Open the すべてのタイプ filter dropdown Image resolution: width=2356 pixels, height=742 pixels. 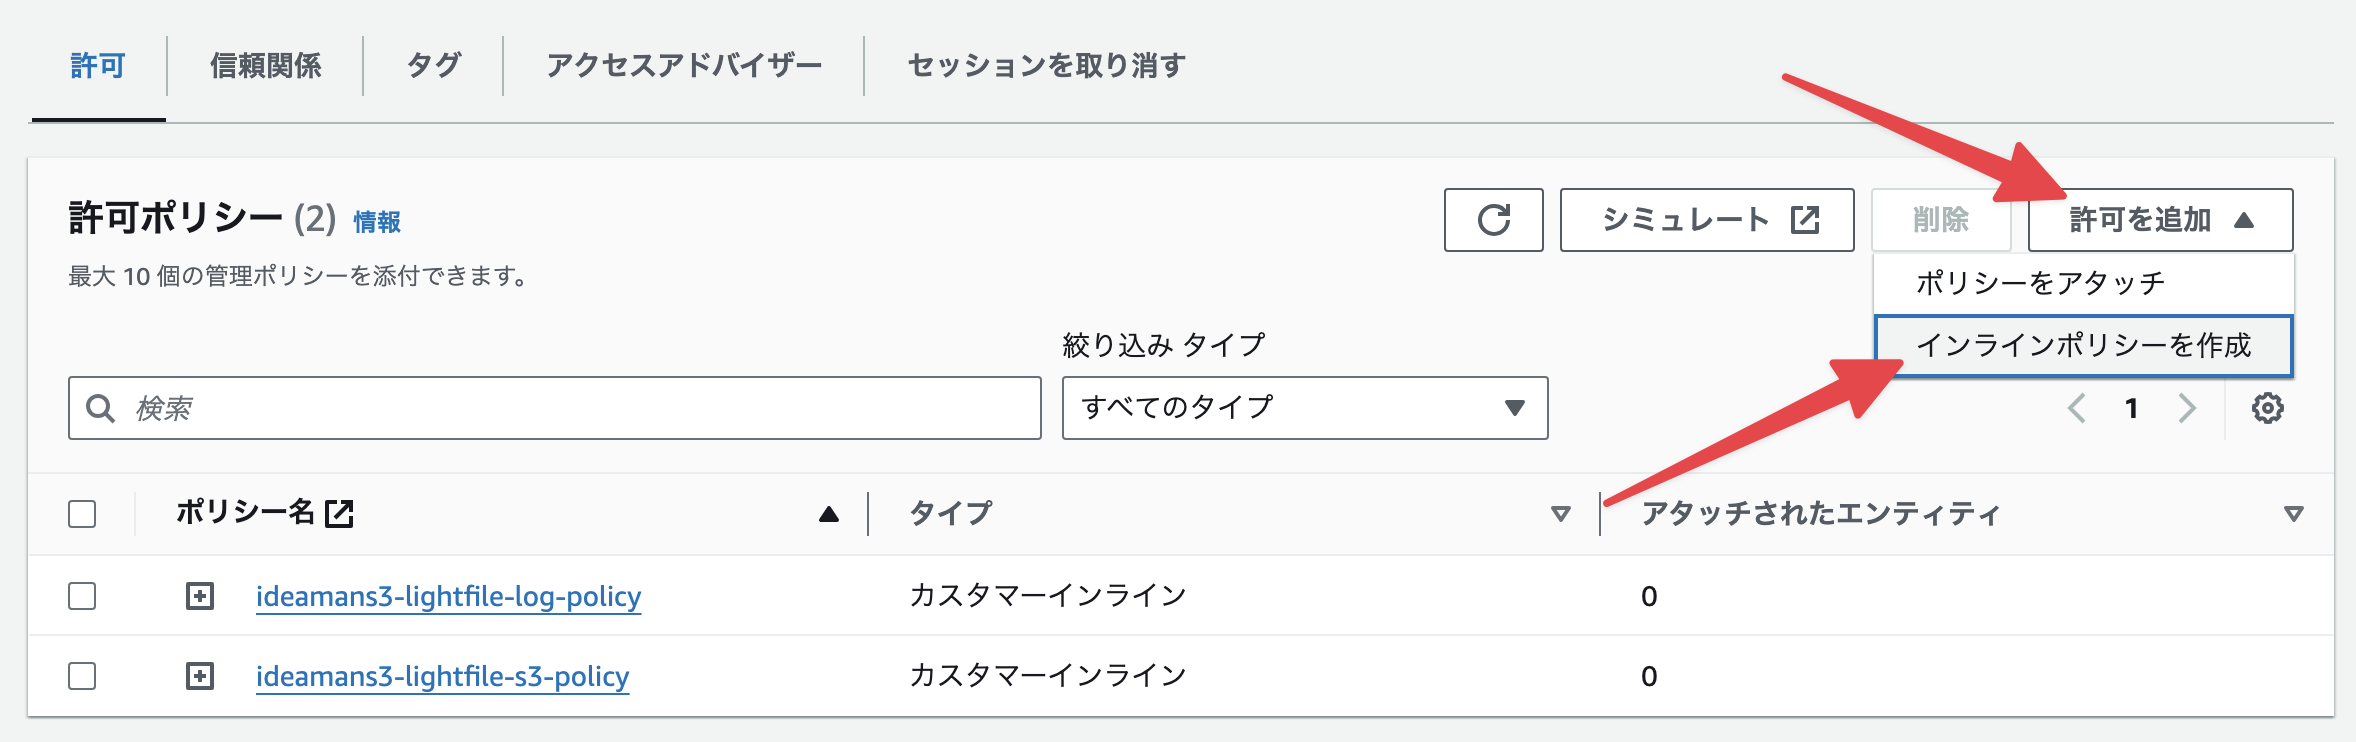point(1302,408)
